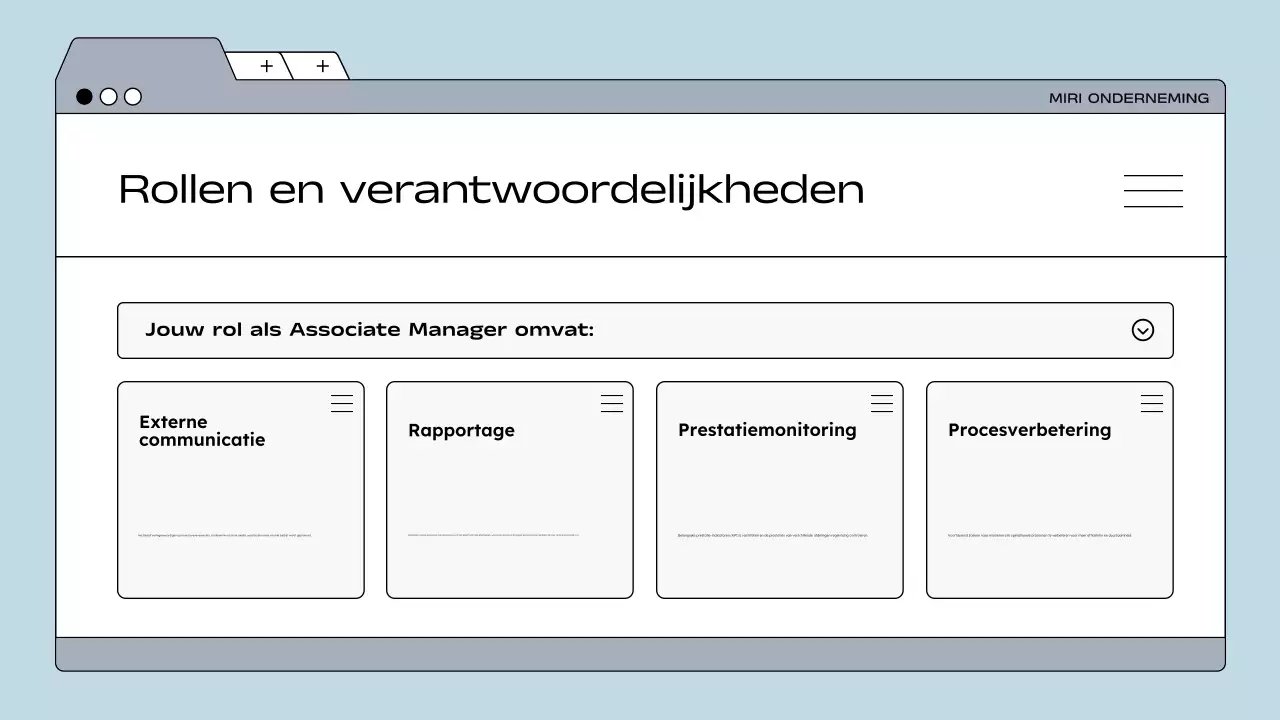The width and height of the screenshot is (1280, 720).
Task: Select the Prestatiemonitoring card title
Action: (767, 430)
